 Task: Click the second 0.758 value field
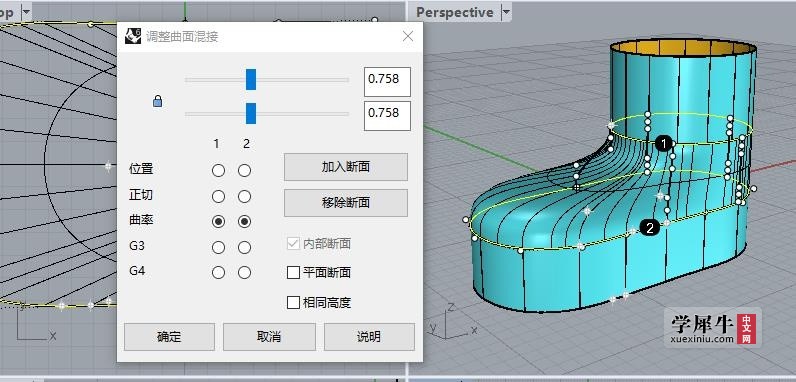387,116
